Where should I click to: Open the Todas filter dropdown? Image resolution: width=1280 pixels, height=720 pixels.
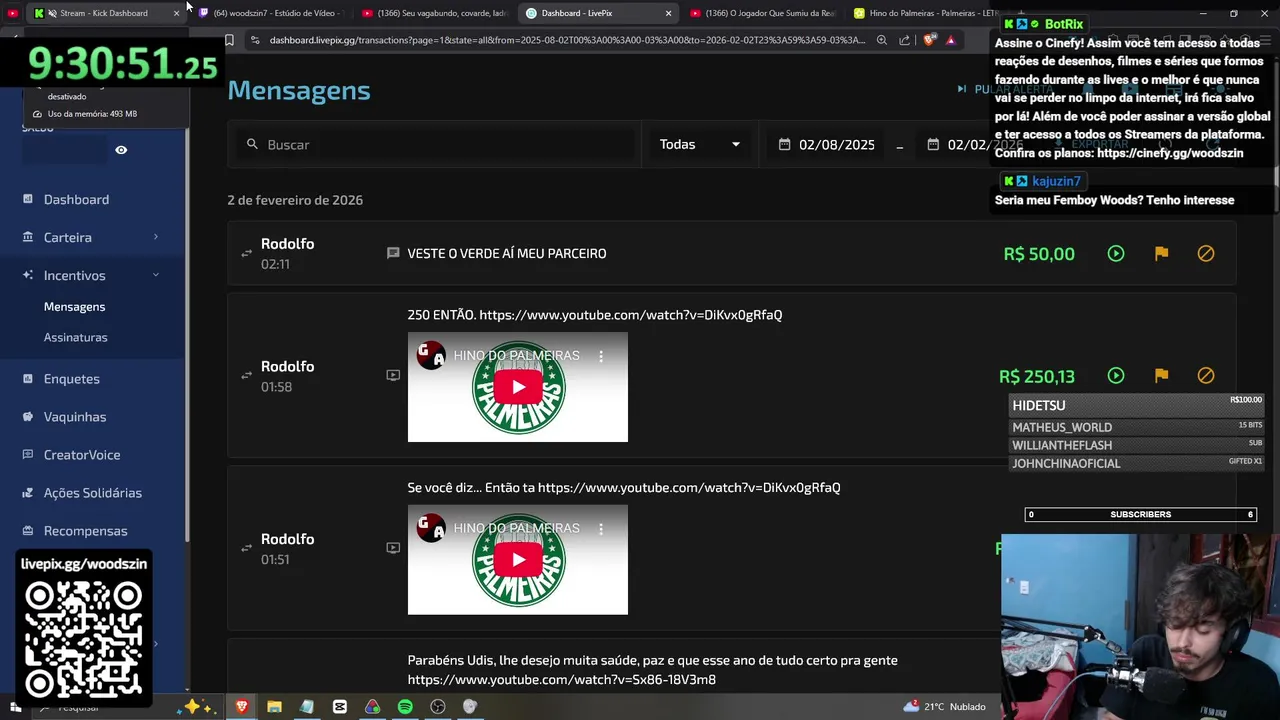click(700, 145)
